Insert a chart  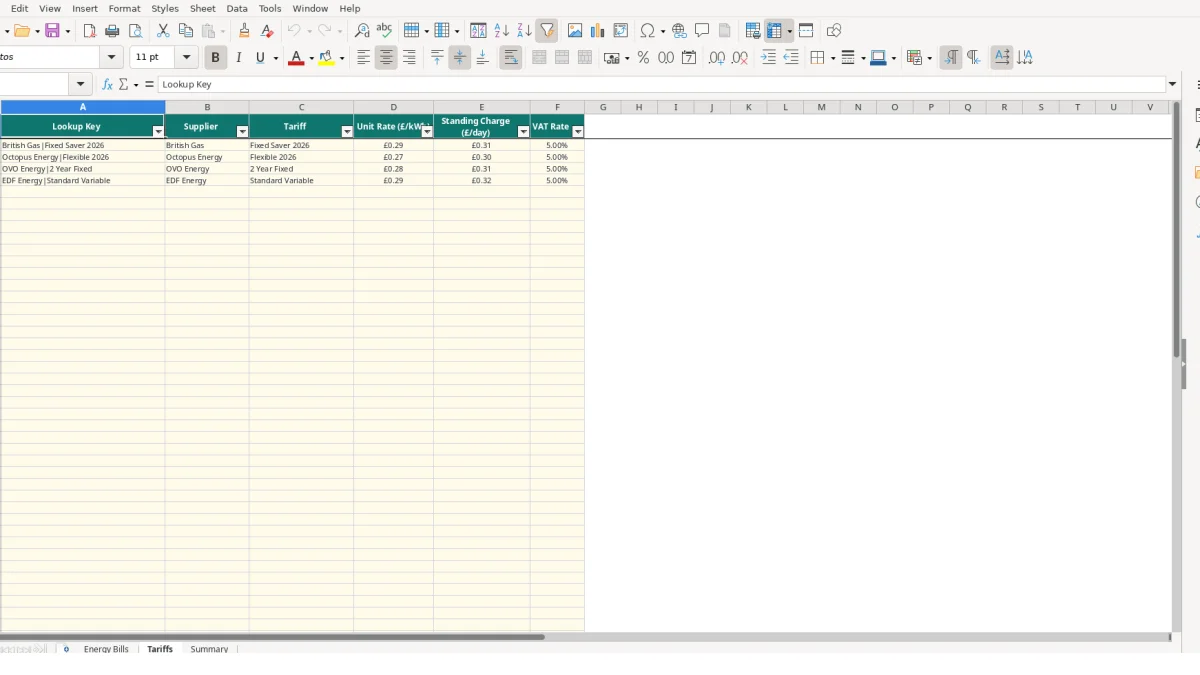tap(598, 31)
